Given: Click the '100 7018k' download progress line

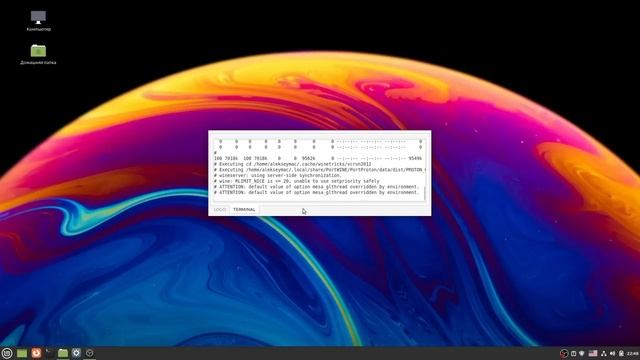Looking at the screenshot, I should pos(318,158).
